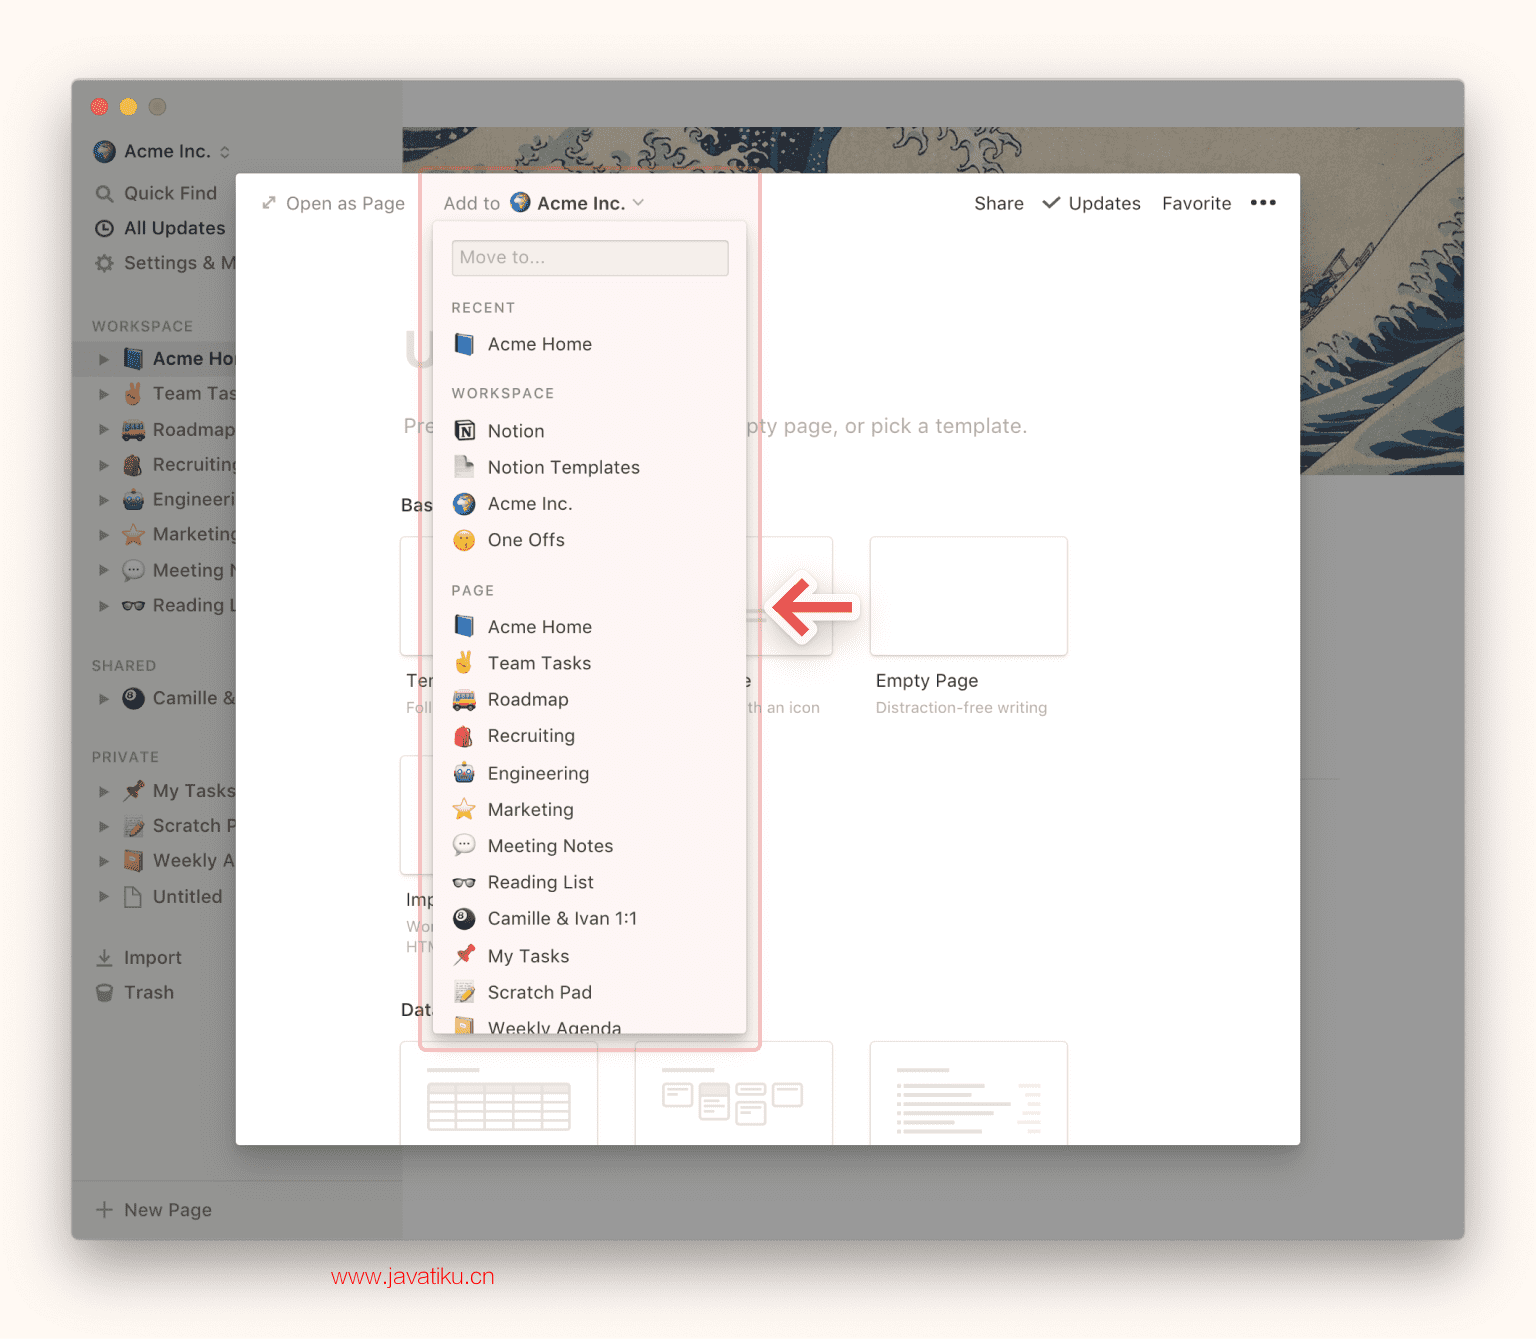Screen dimensions: 1536x1339
Task: Click the Recruiting backpack icon in Page list
Action: (x=464, y=736)
